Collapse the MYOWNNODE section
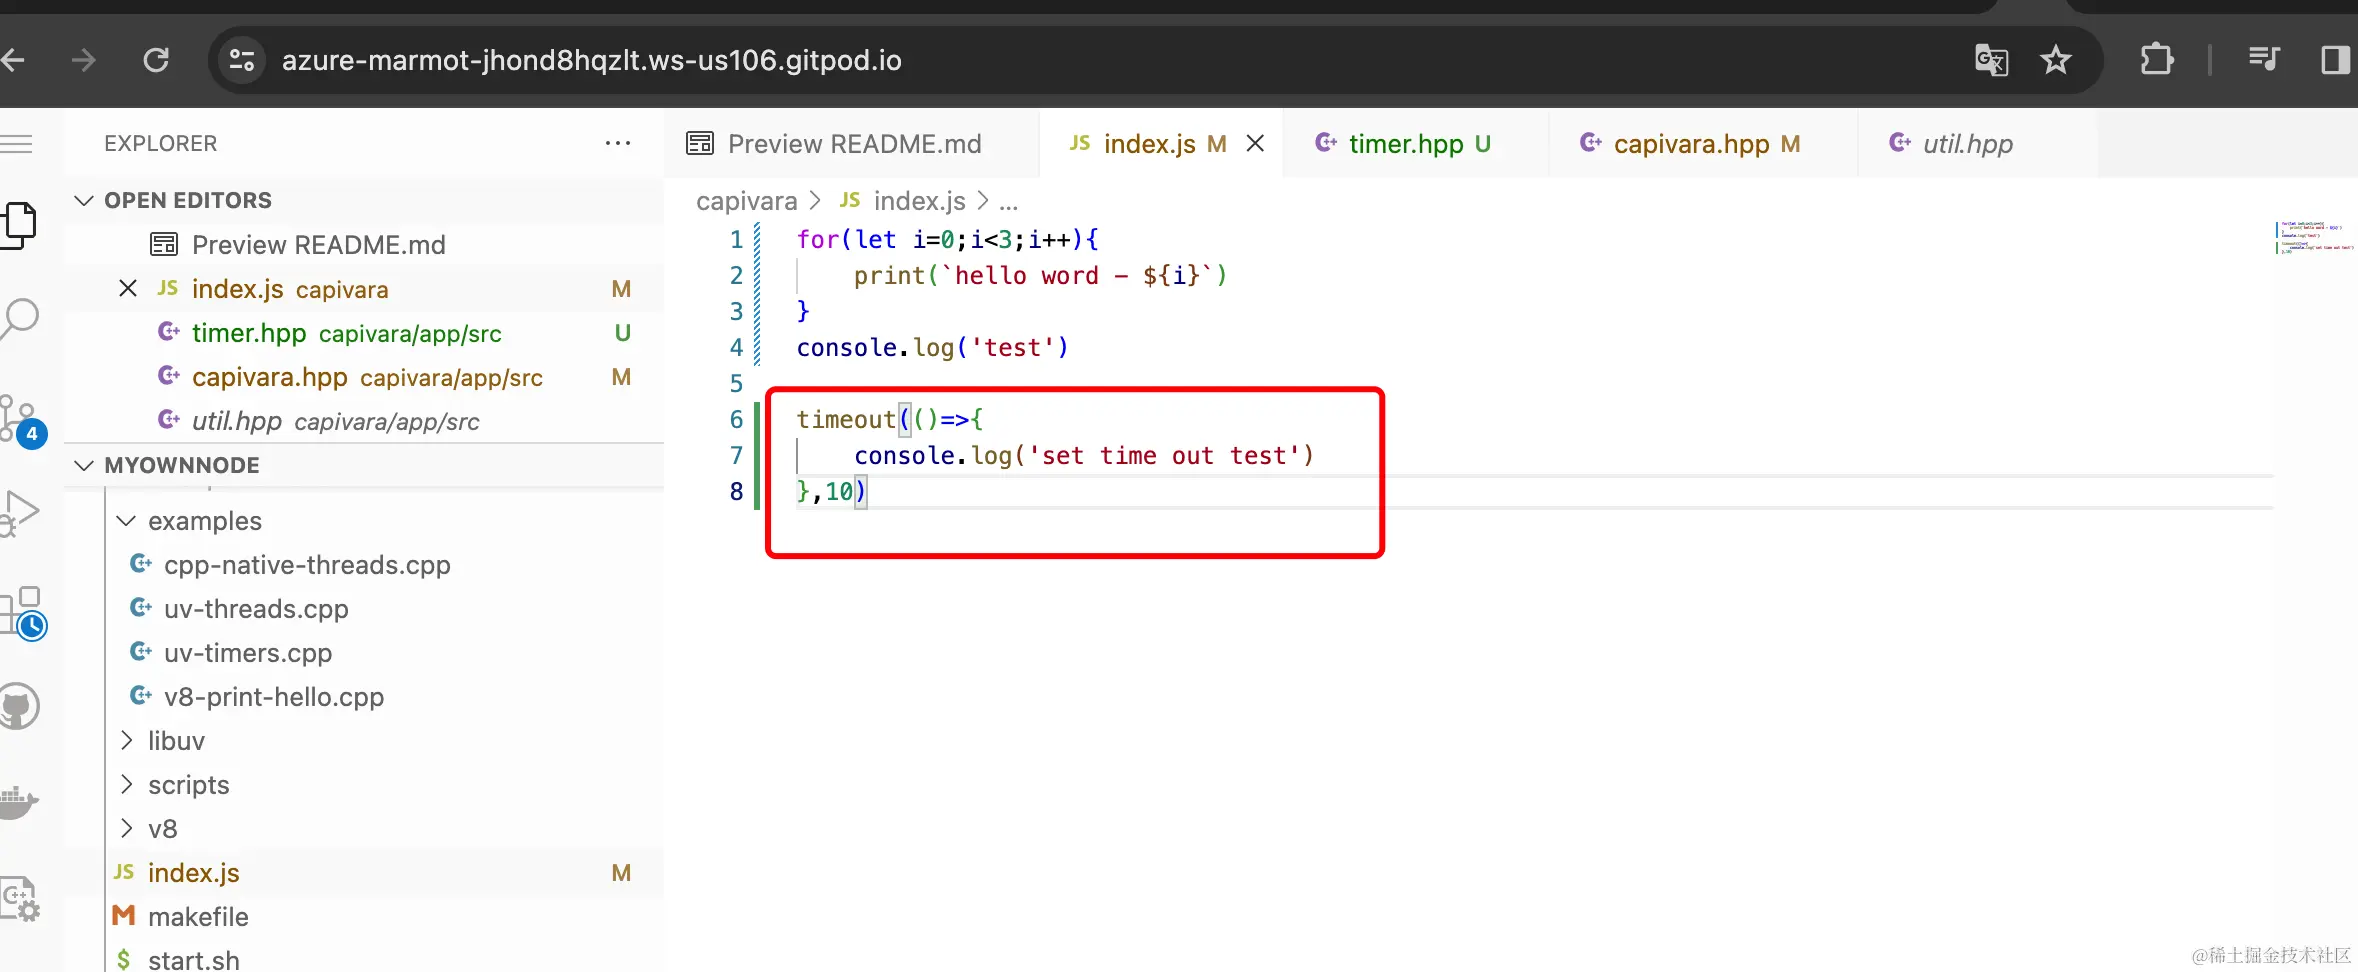Image resolution: width=2358 pixels, height=972 pixels. tap(85, 465)
